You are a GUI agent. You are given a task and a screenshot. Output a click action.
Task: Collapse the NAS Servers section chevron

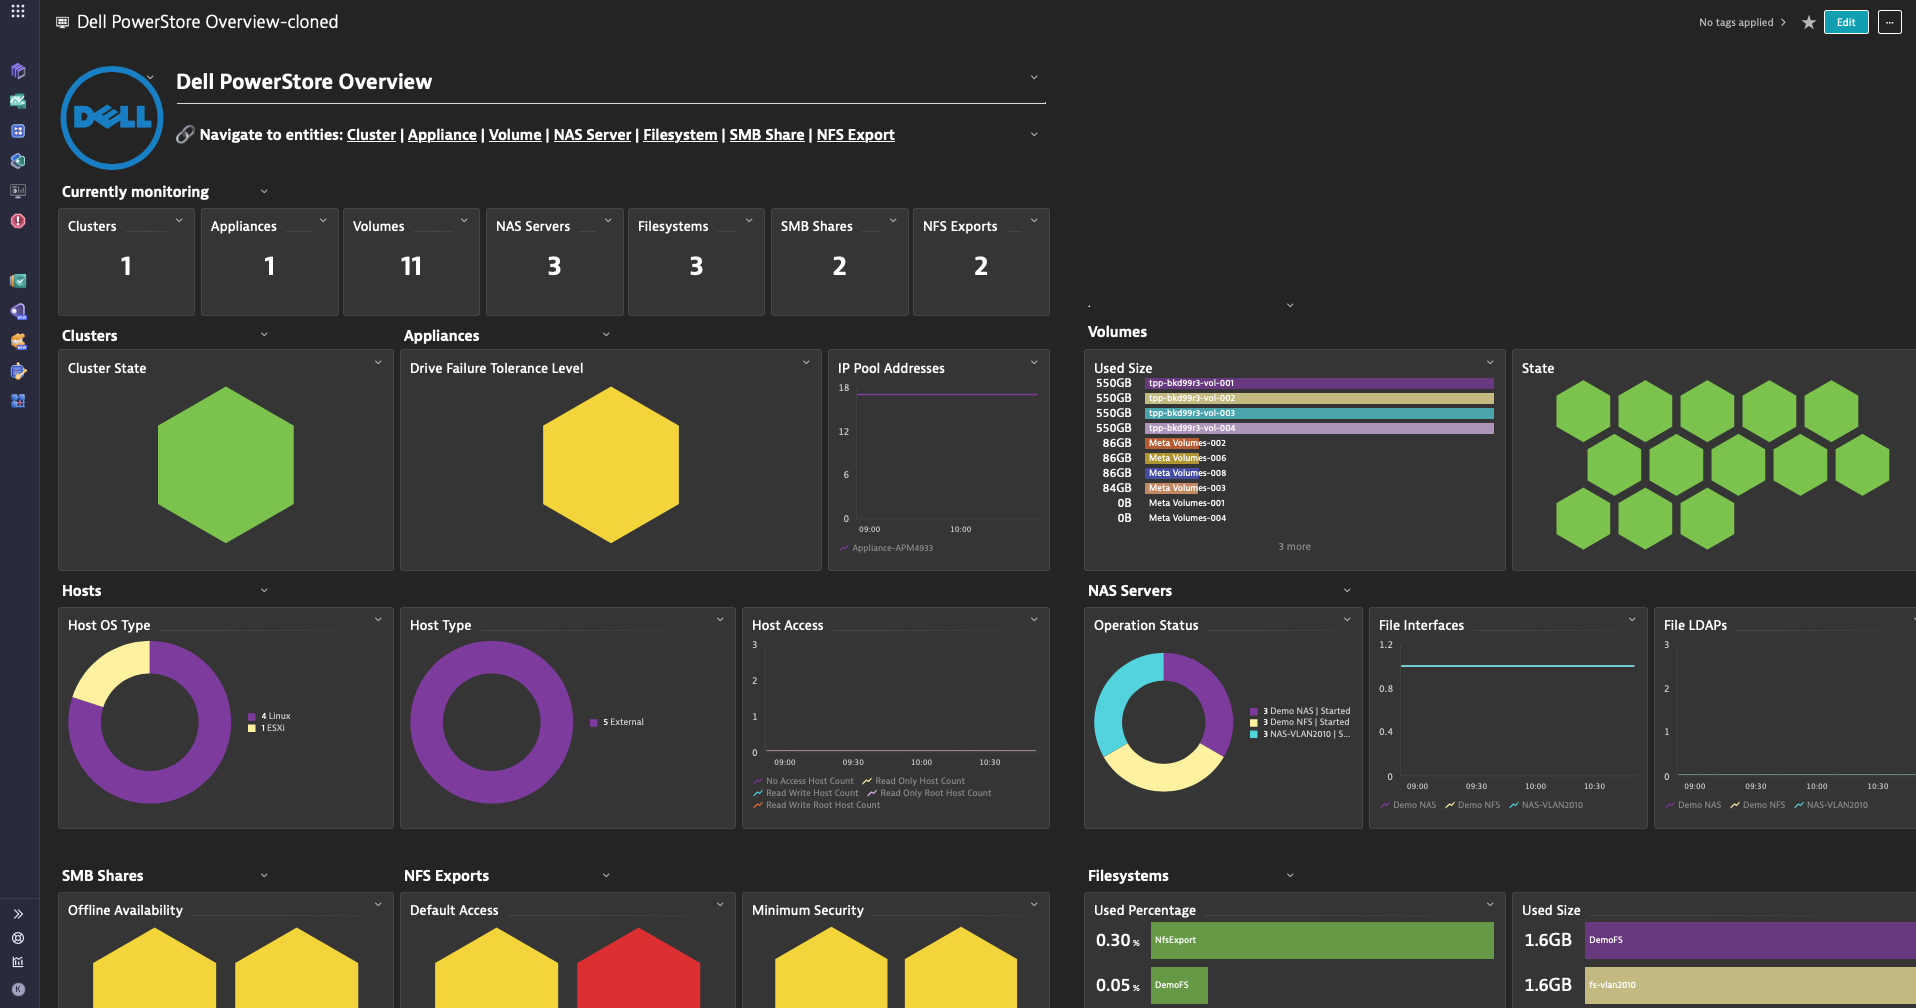click(x=1347, y=590)
